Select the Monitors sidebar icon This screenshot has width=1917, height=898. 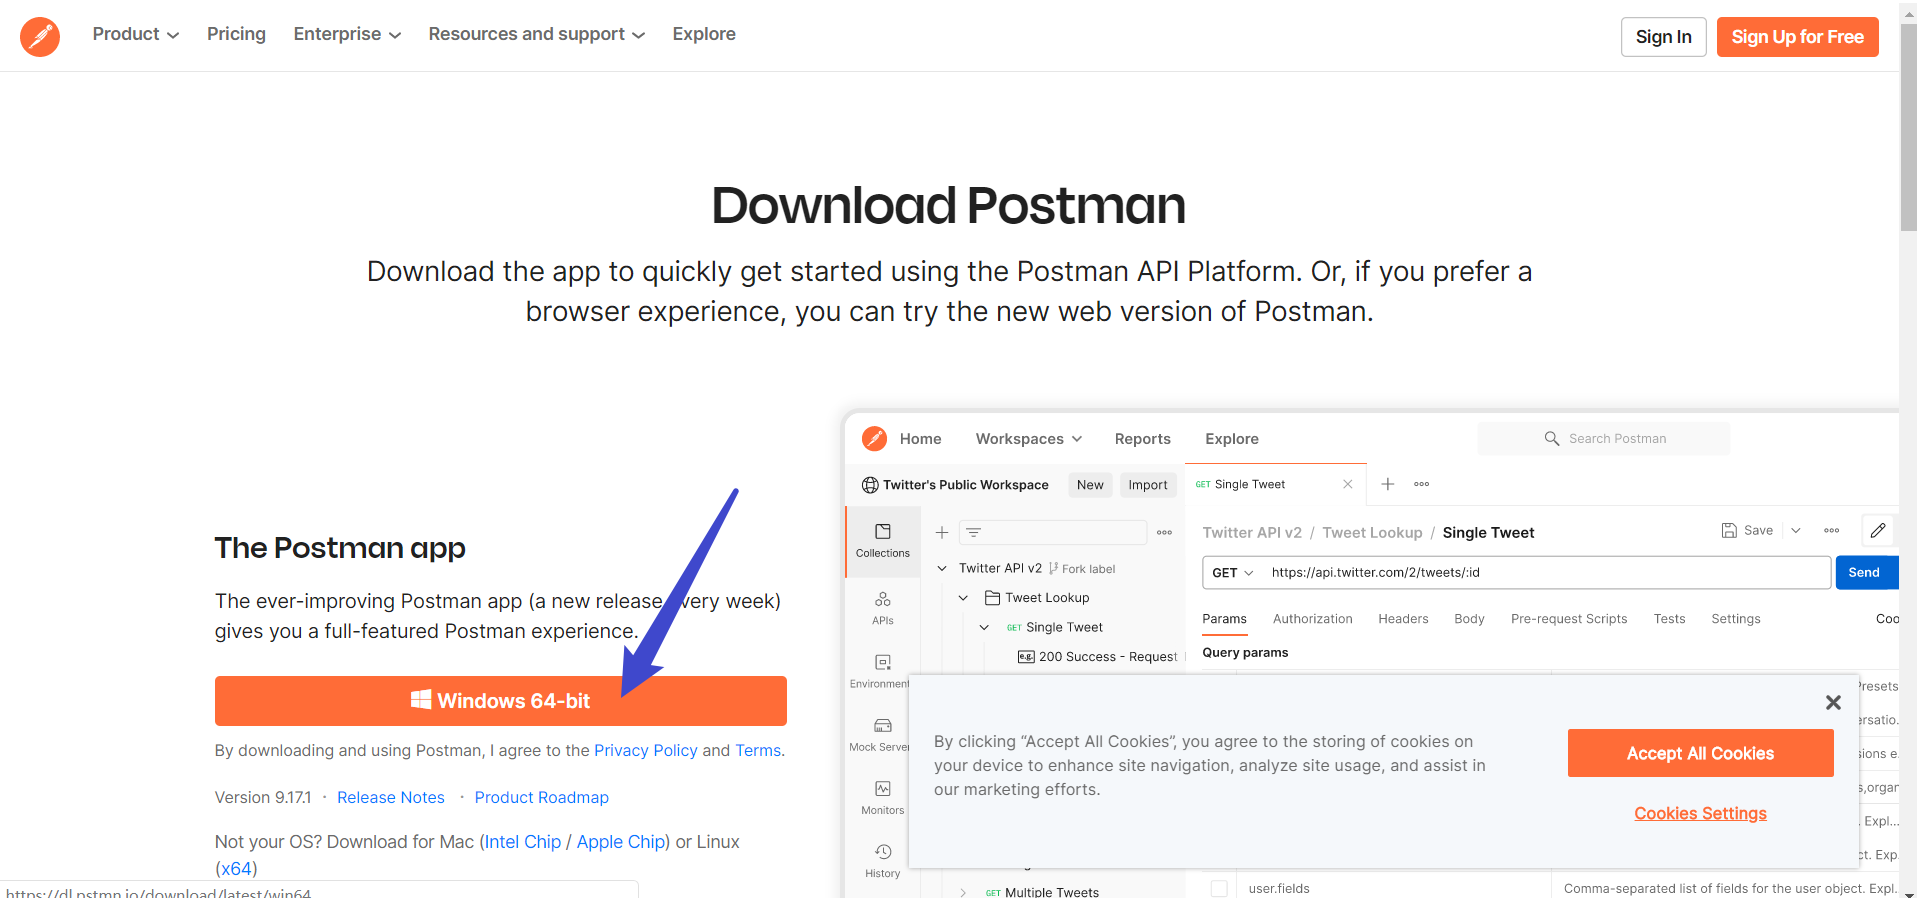pyautogui.click(x=882, y=797)
